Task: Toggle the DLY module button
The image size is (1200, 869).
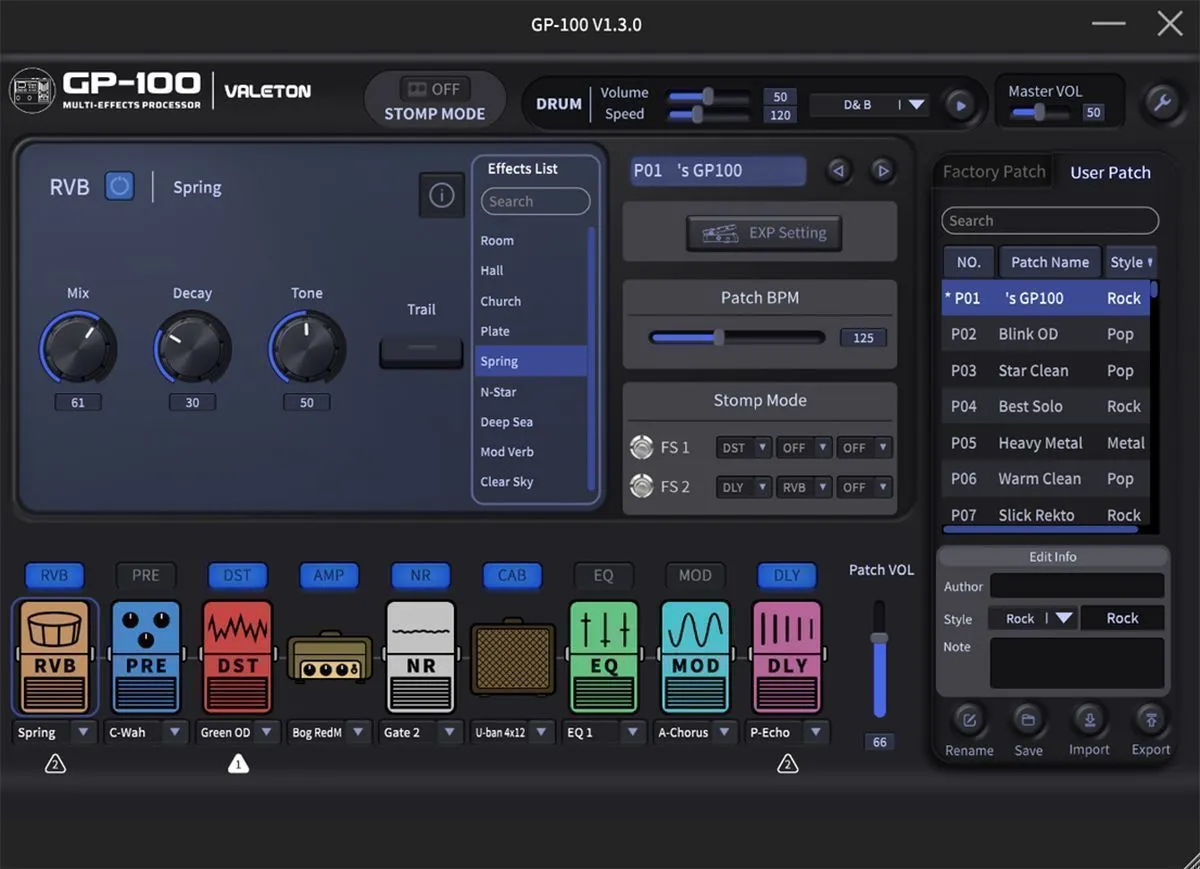Action: [787, 575]
